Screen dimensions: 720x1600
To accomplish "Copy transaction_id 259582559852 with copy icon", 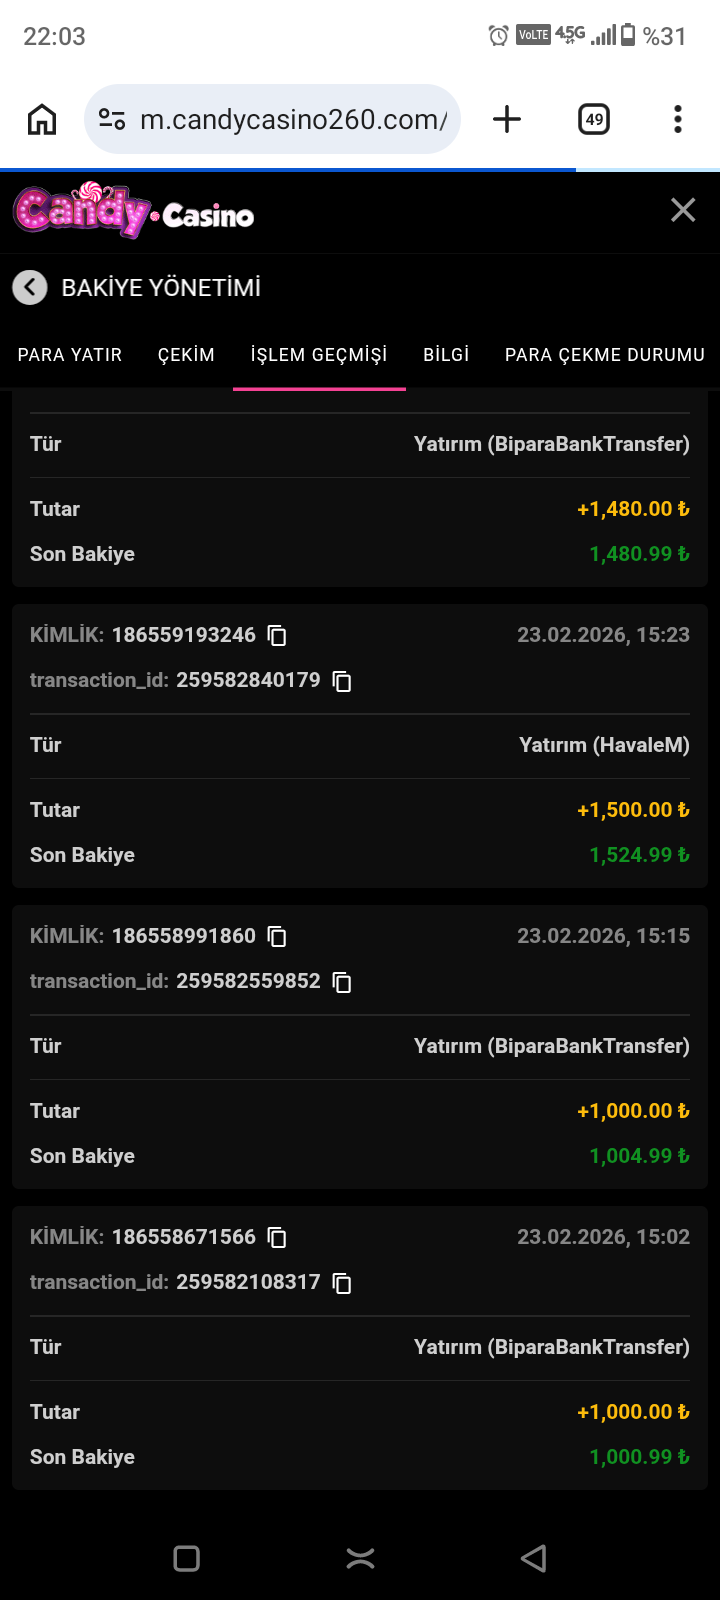I will [342, 982].
